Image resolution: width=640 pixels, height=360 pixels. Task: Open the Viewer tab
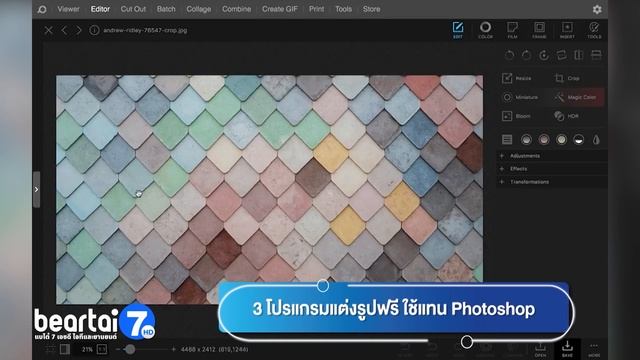[x=68, y=9]
